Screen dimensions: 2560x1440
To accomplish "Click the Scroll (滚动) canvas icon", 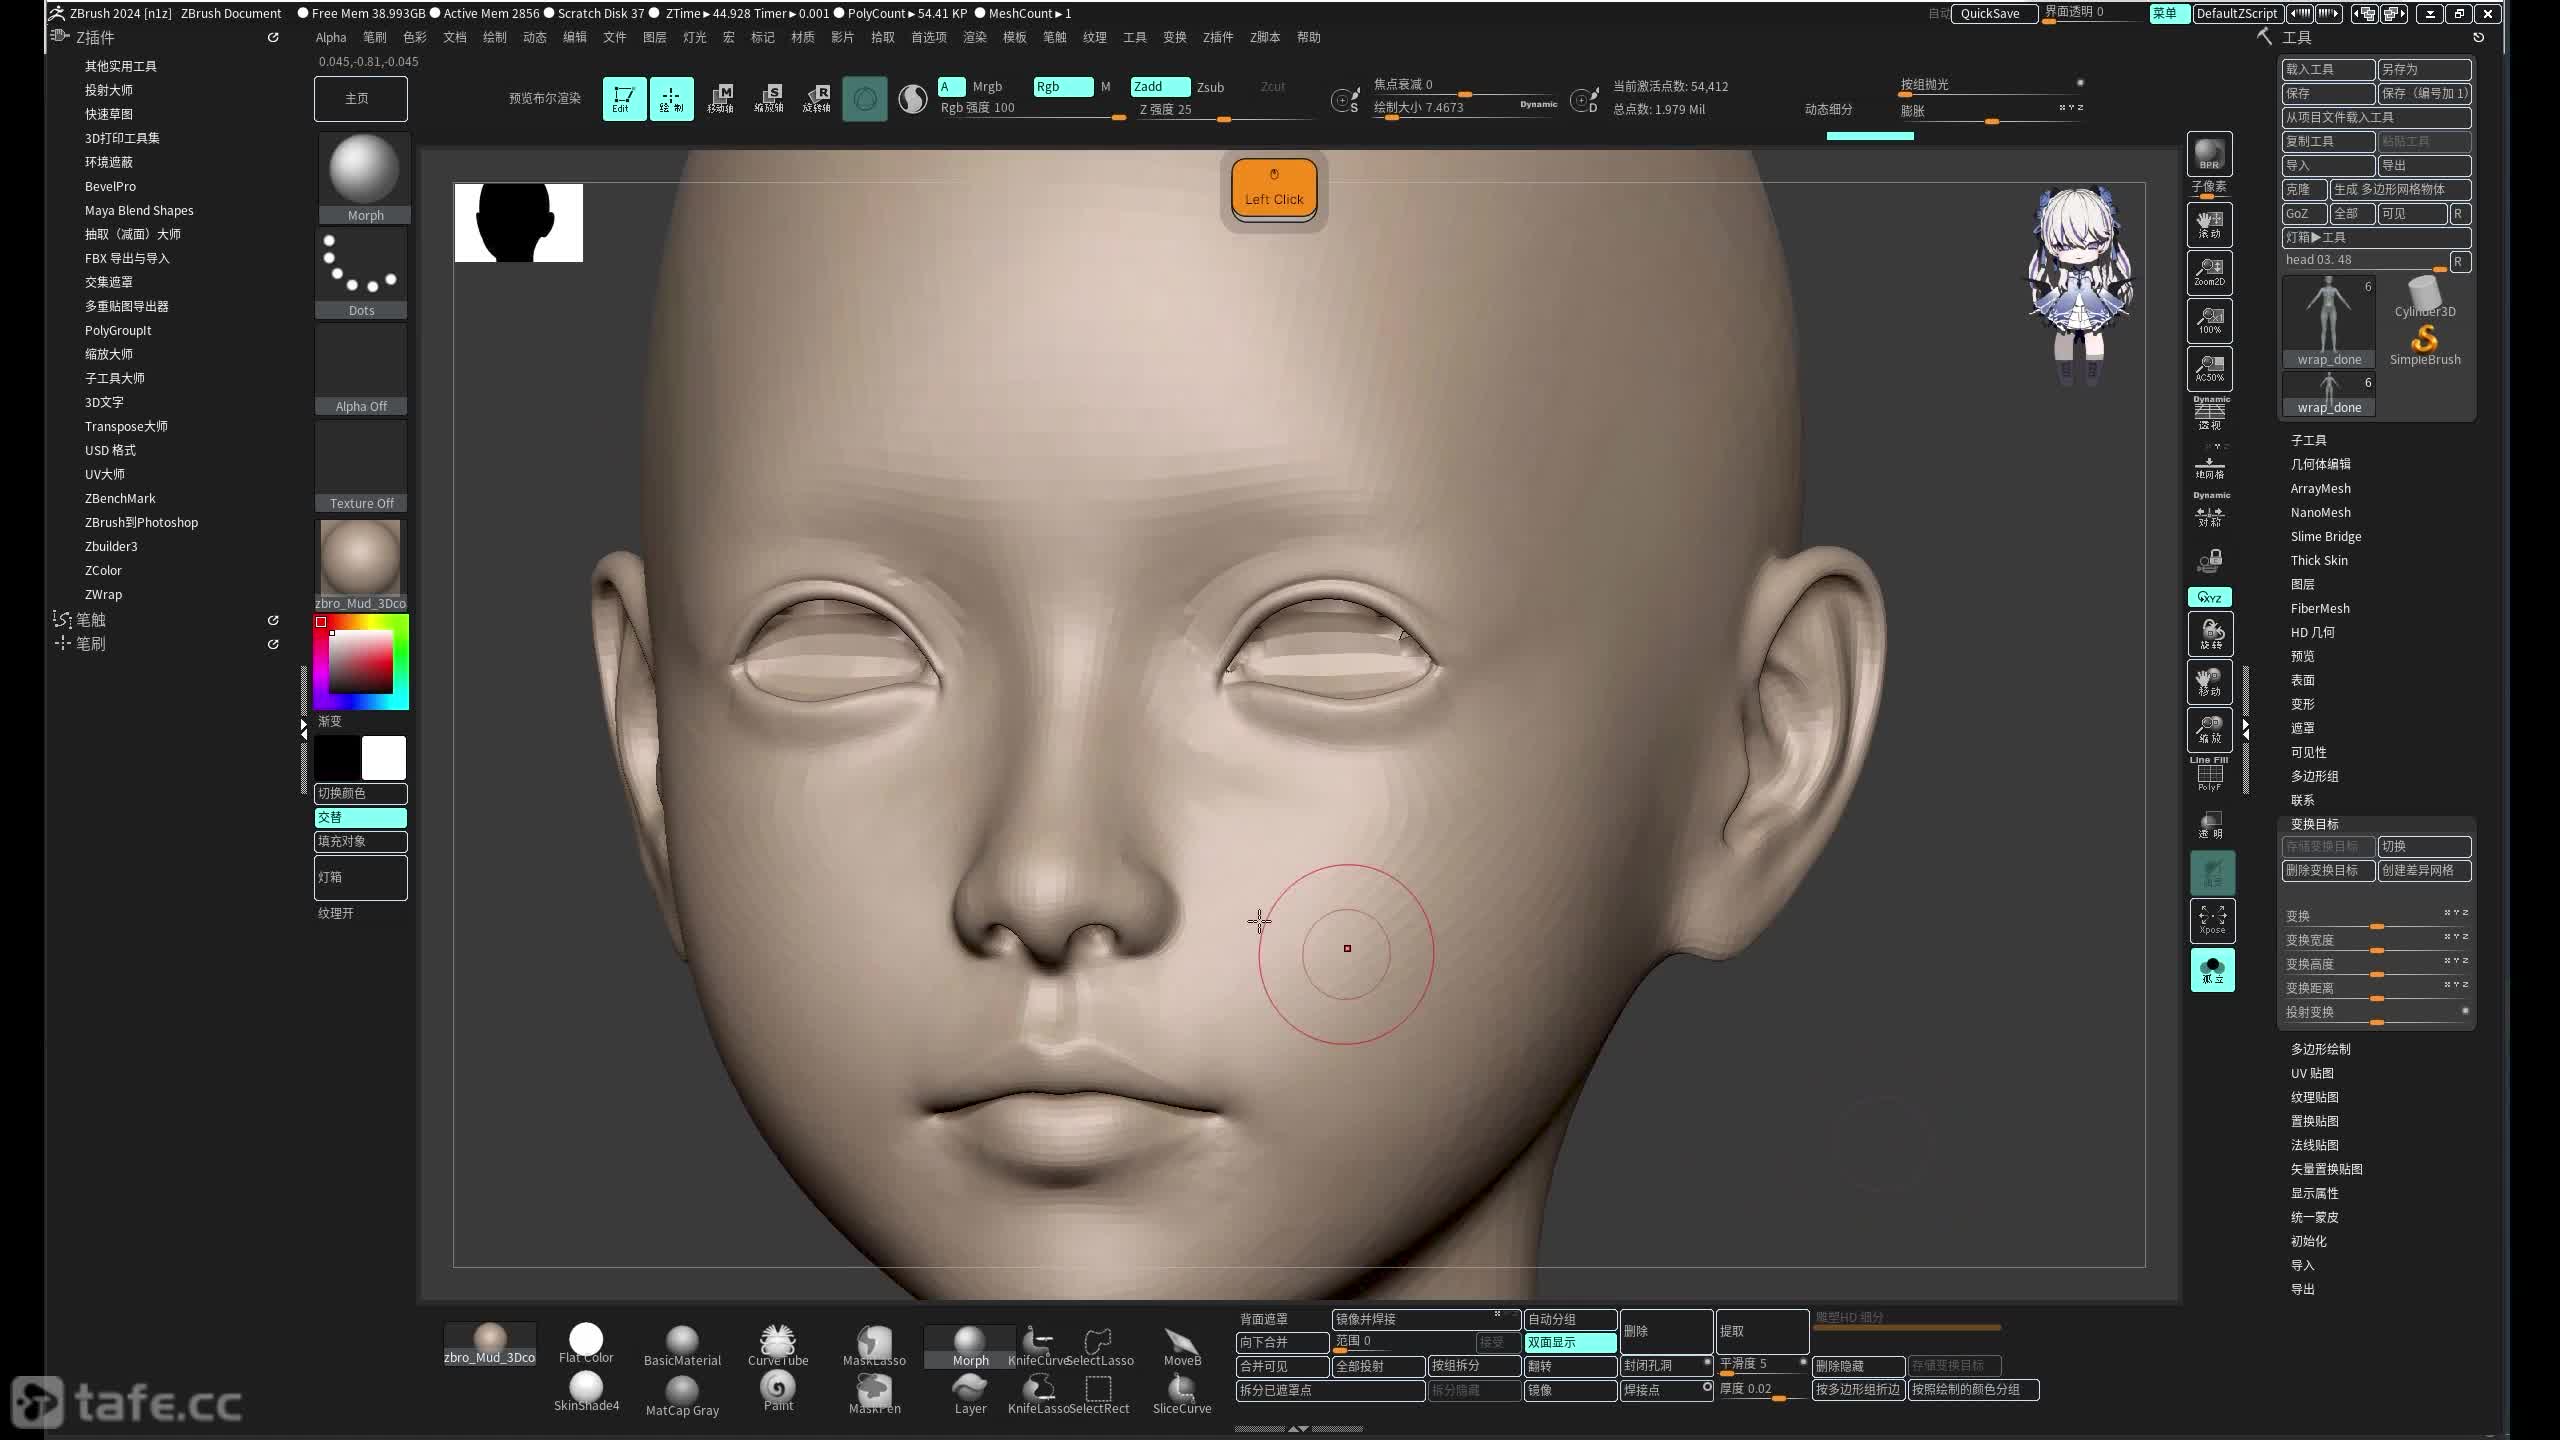I will [2209, 225].
